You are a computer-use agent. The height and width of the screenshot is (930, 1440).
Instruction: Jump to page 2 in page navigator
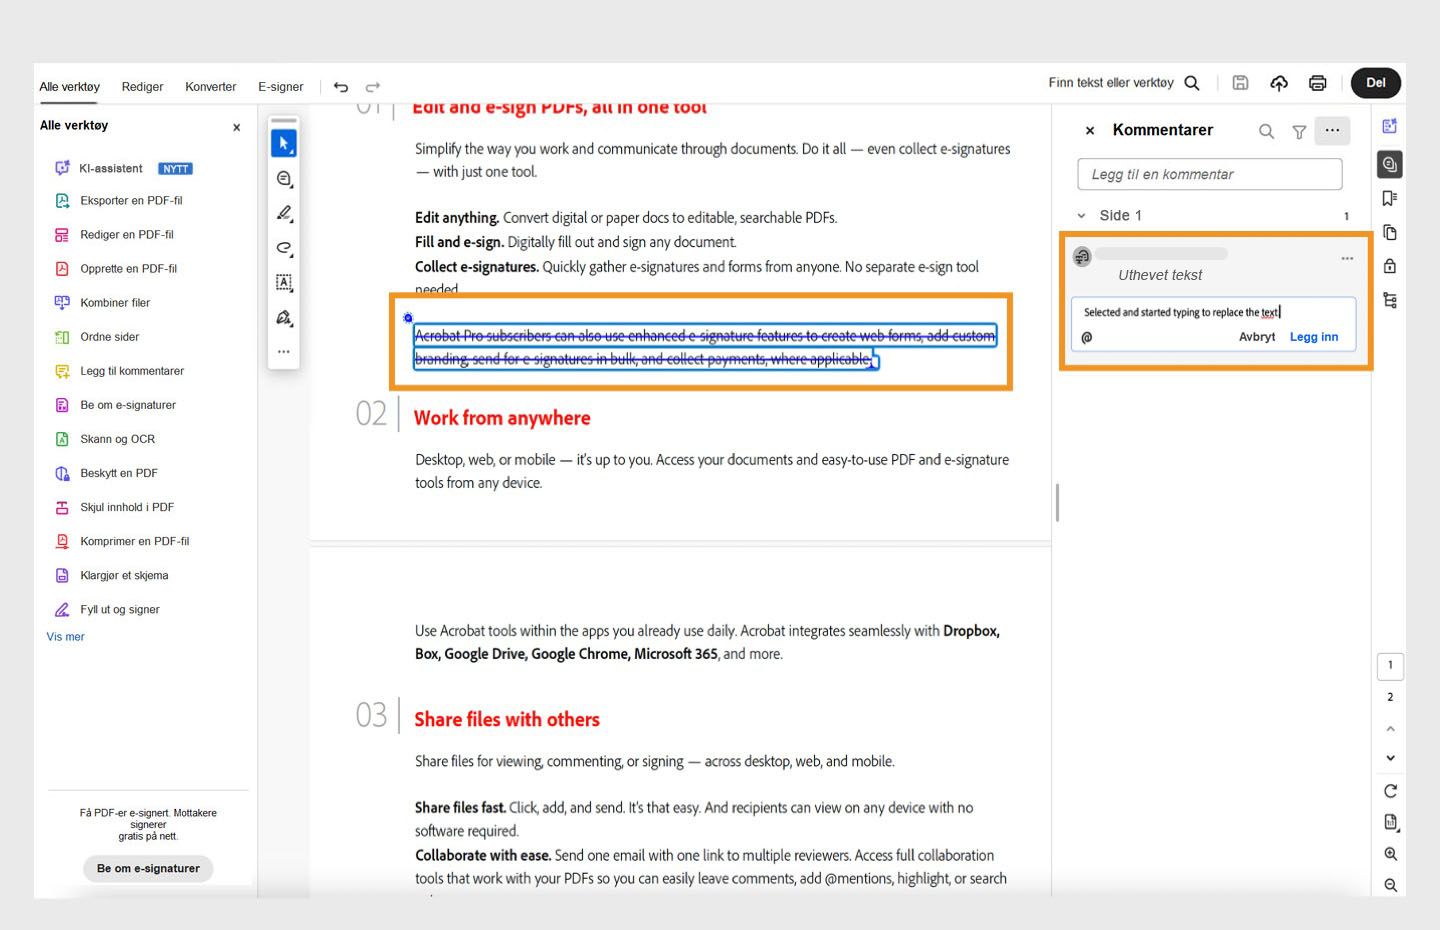[1390, 697]
